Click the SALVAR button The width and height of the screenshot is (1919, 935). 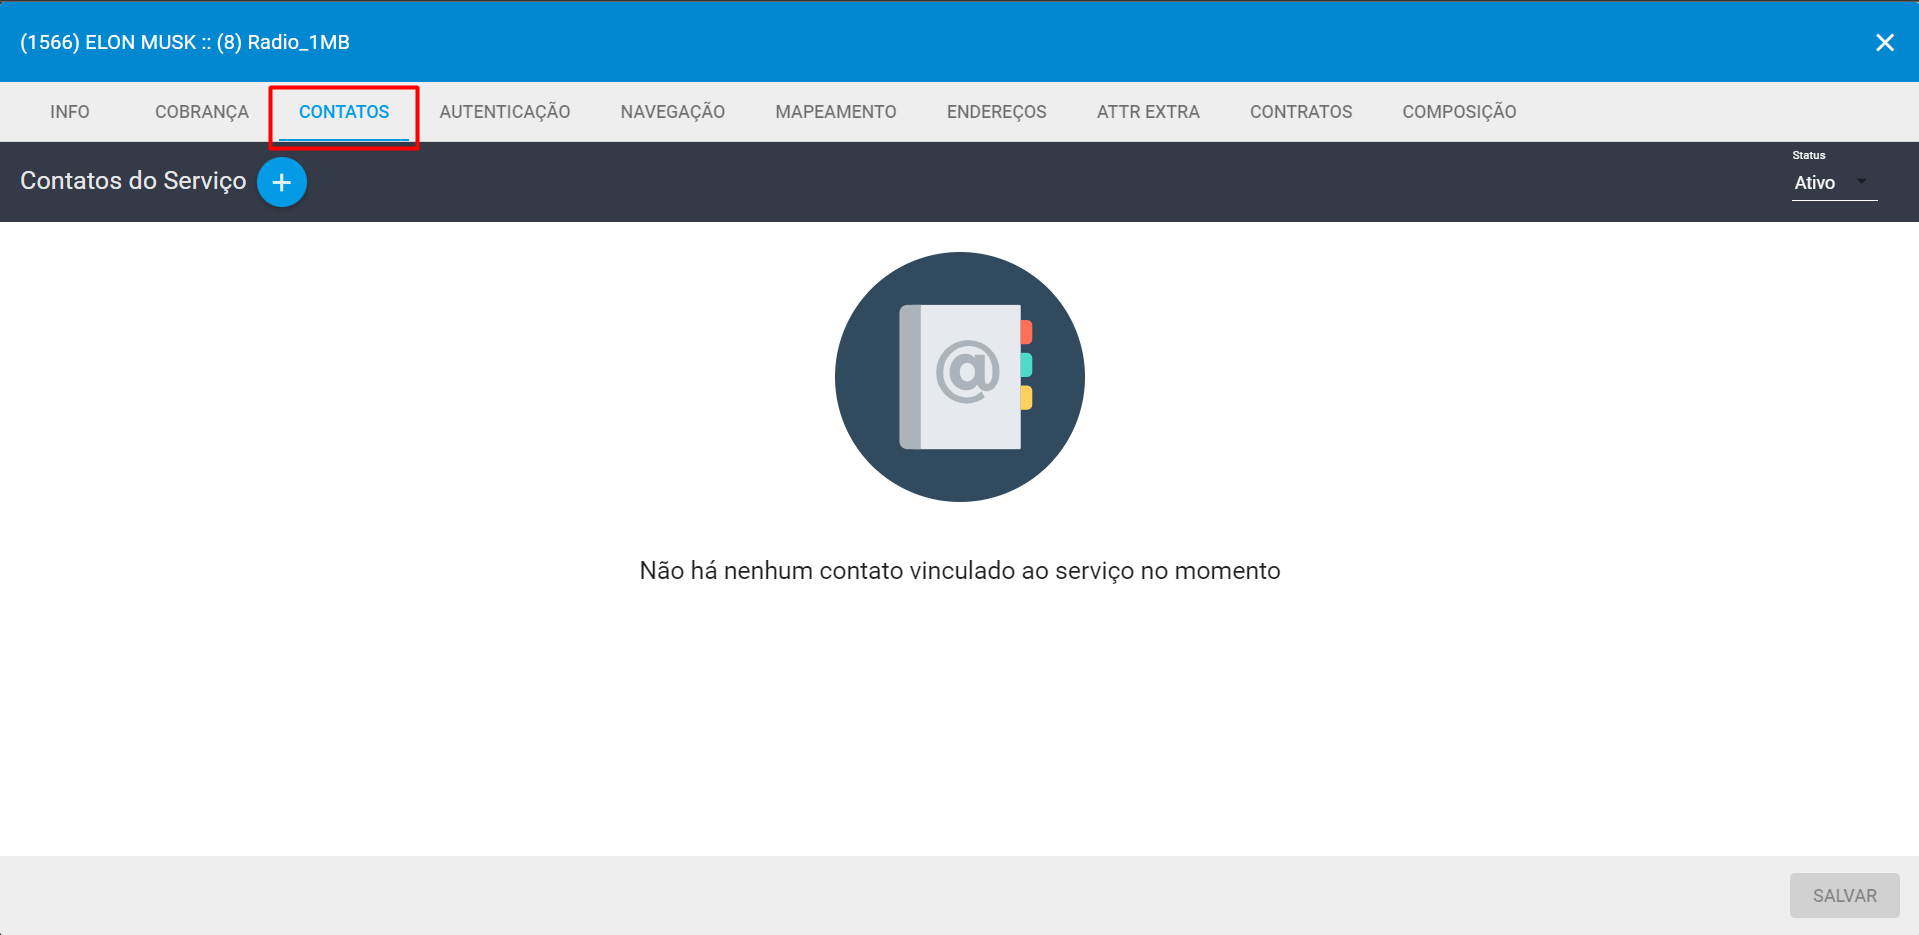click(1845, 896)
